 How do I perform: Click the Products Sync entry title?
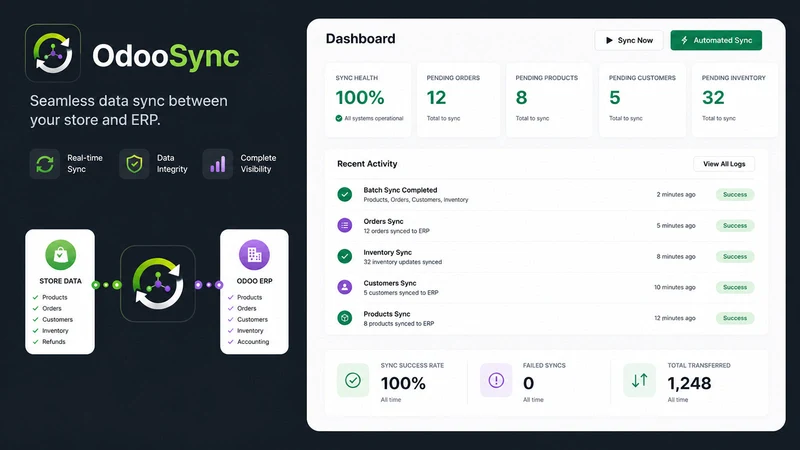point(387,314)
